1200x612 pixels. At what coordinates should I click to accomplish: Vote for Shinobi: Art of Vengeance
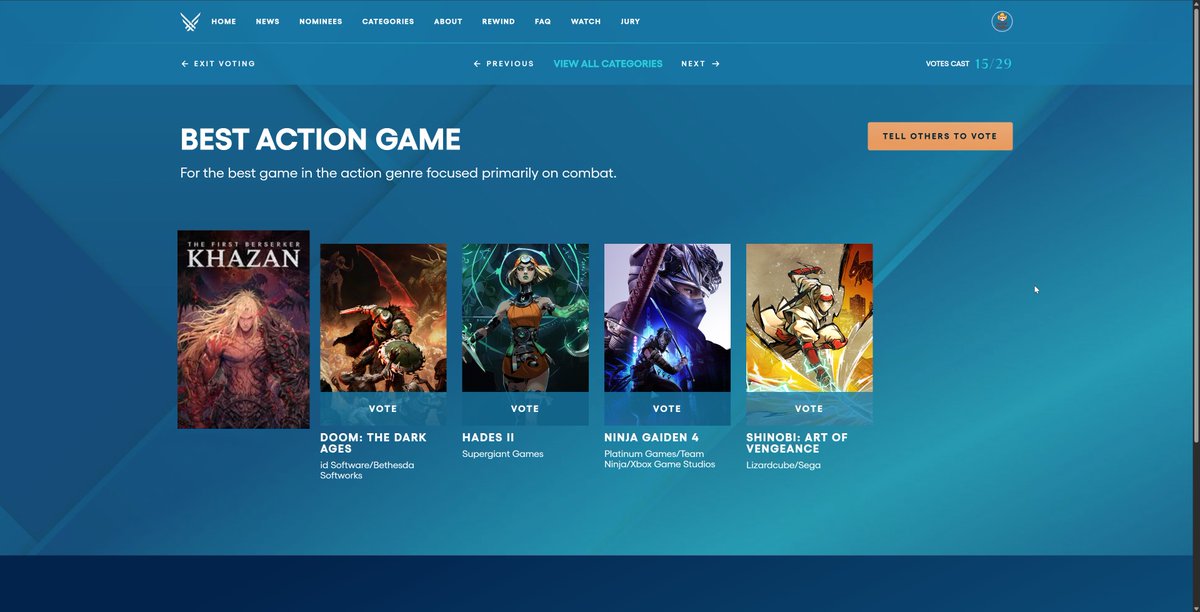(x=809, y=409)
